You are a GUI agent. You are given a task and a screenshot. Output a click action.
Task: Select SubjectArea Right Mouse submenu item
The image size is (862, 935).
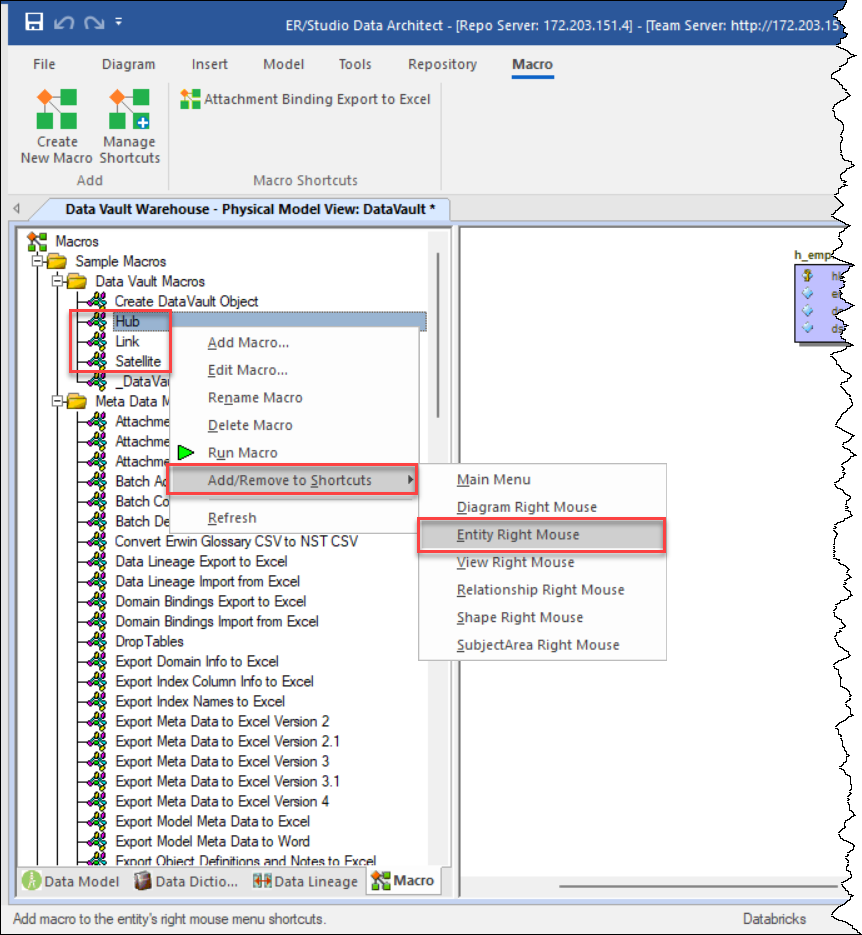click(538, 645)
